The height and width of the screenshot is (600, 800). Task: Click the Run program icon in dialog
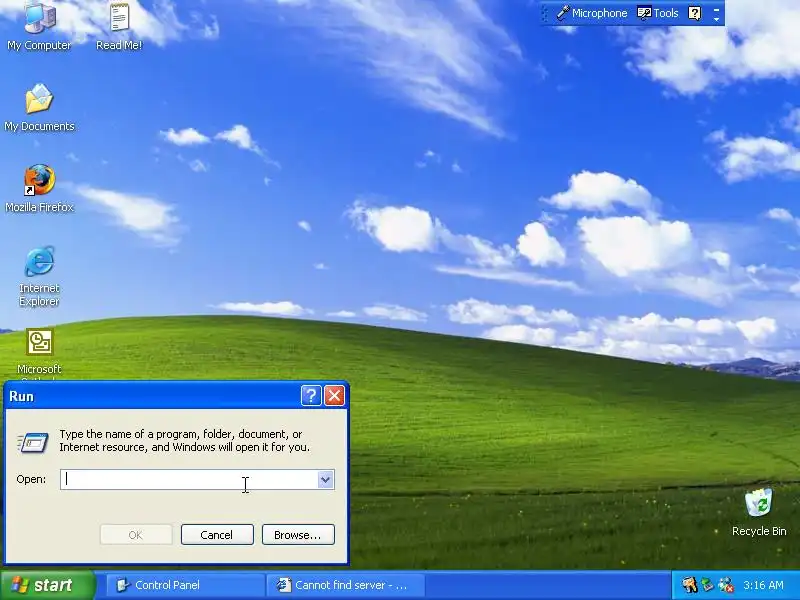(x=33, y=442)
